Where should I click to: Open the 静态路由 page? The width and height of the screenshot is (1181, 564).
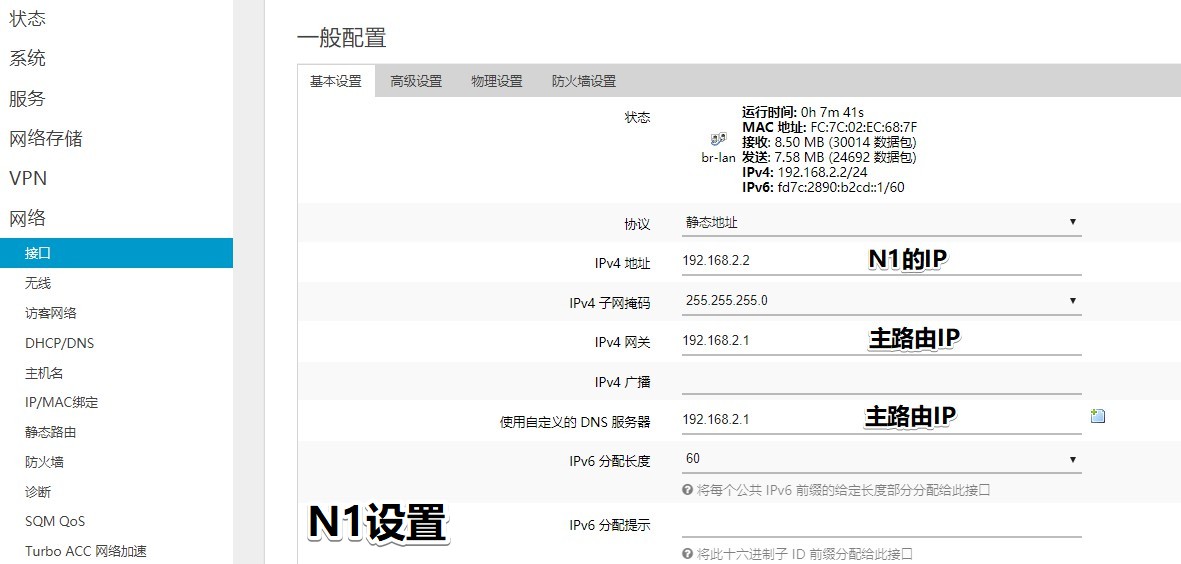(50, 432)
